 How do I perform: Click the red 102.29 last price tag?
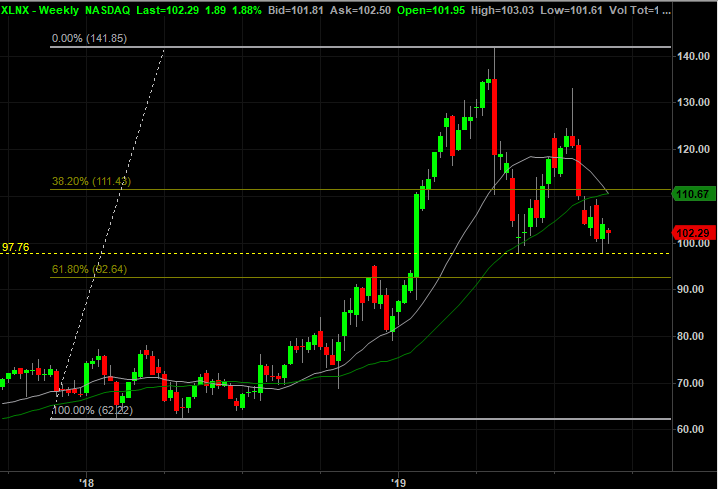pyautogui.click(x=693, y=233)
